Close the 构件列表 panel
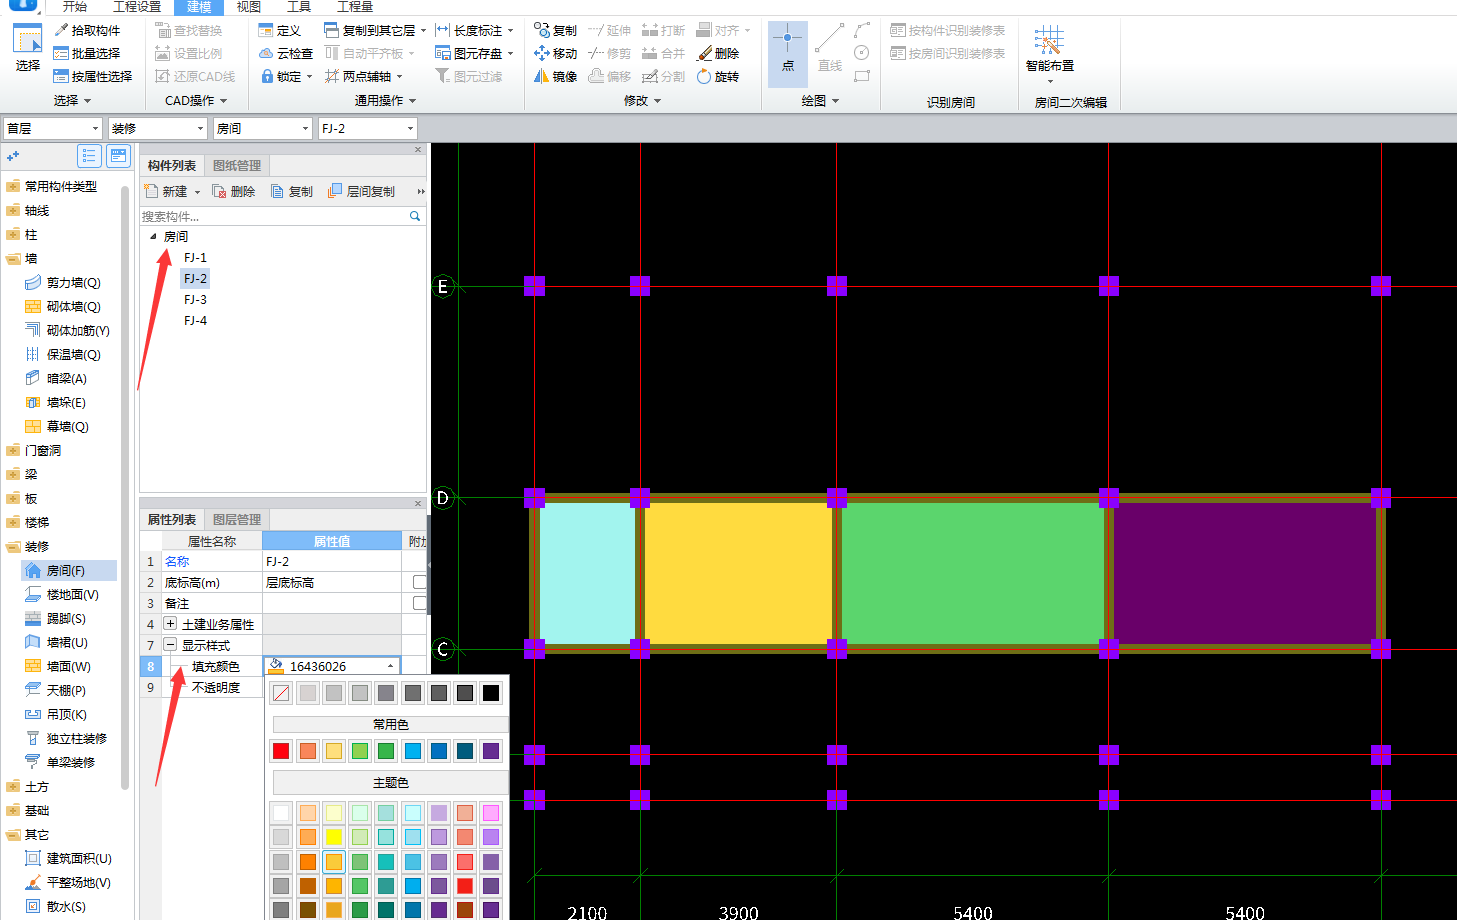This screenshot has height=920, width=1457. 418,149
